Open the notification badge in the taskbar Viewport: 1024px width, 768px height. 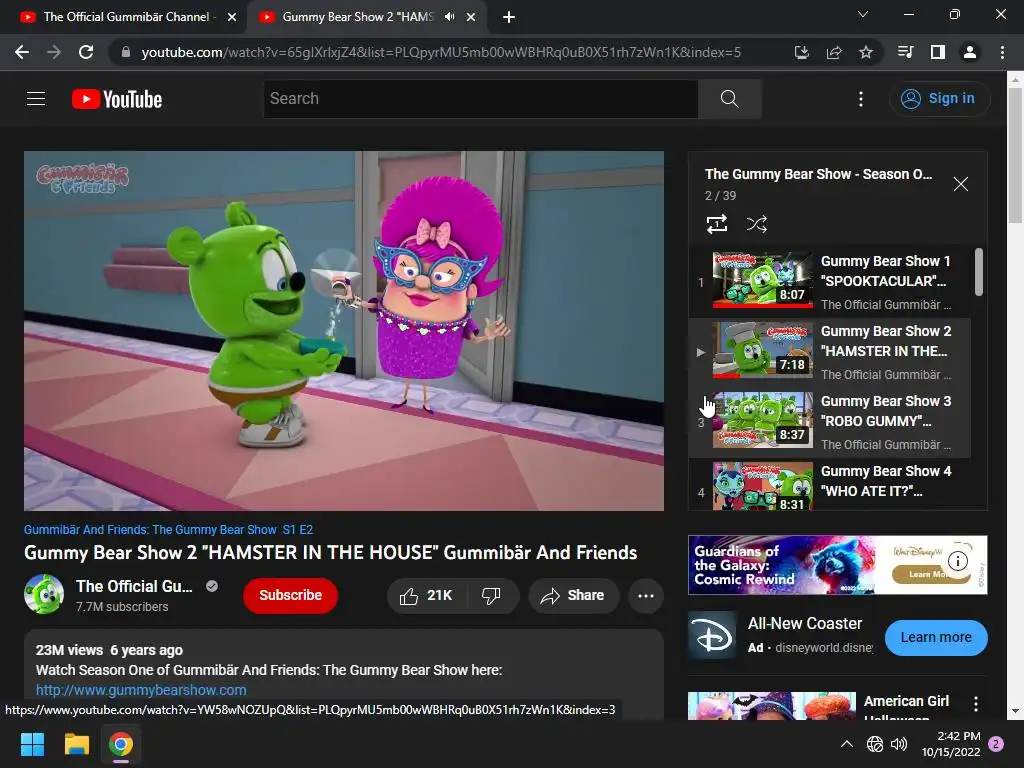click(997, 744)
